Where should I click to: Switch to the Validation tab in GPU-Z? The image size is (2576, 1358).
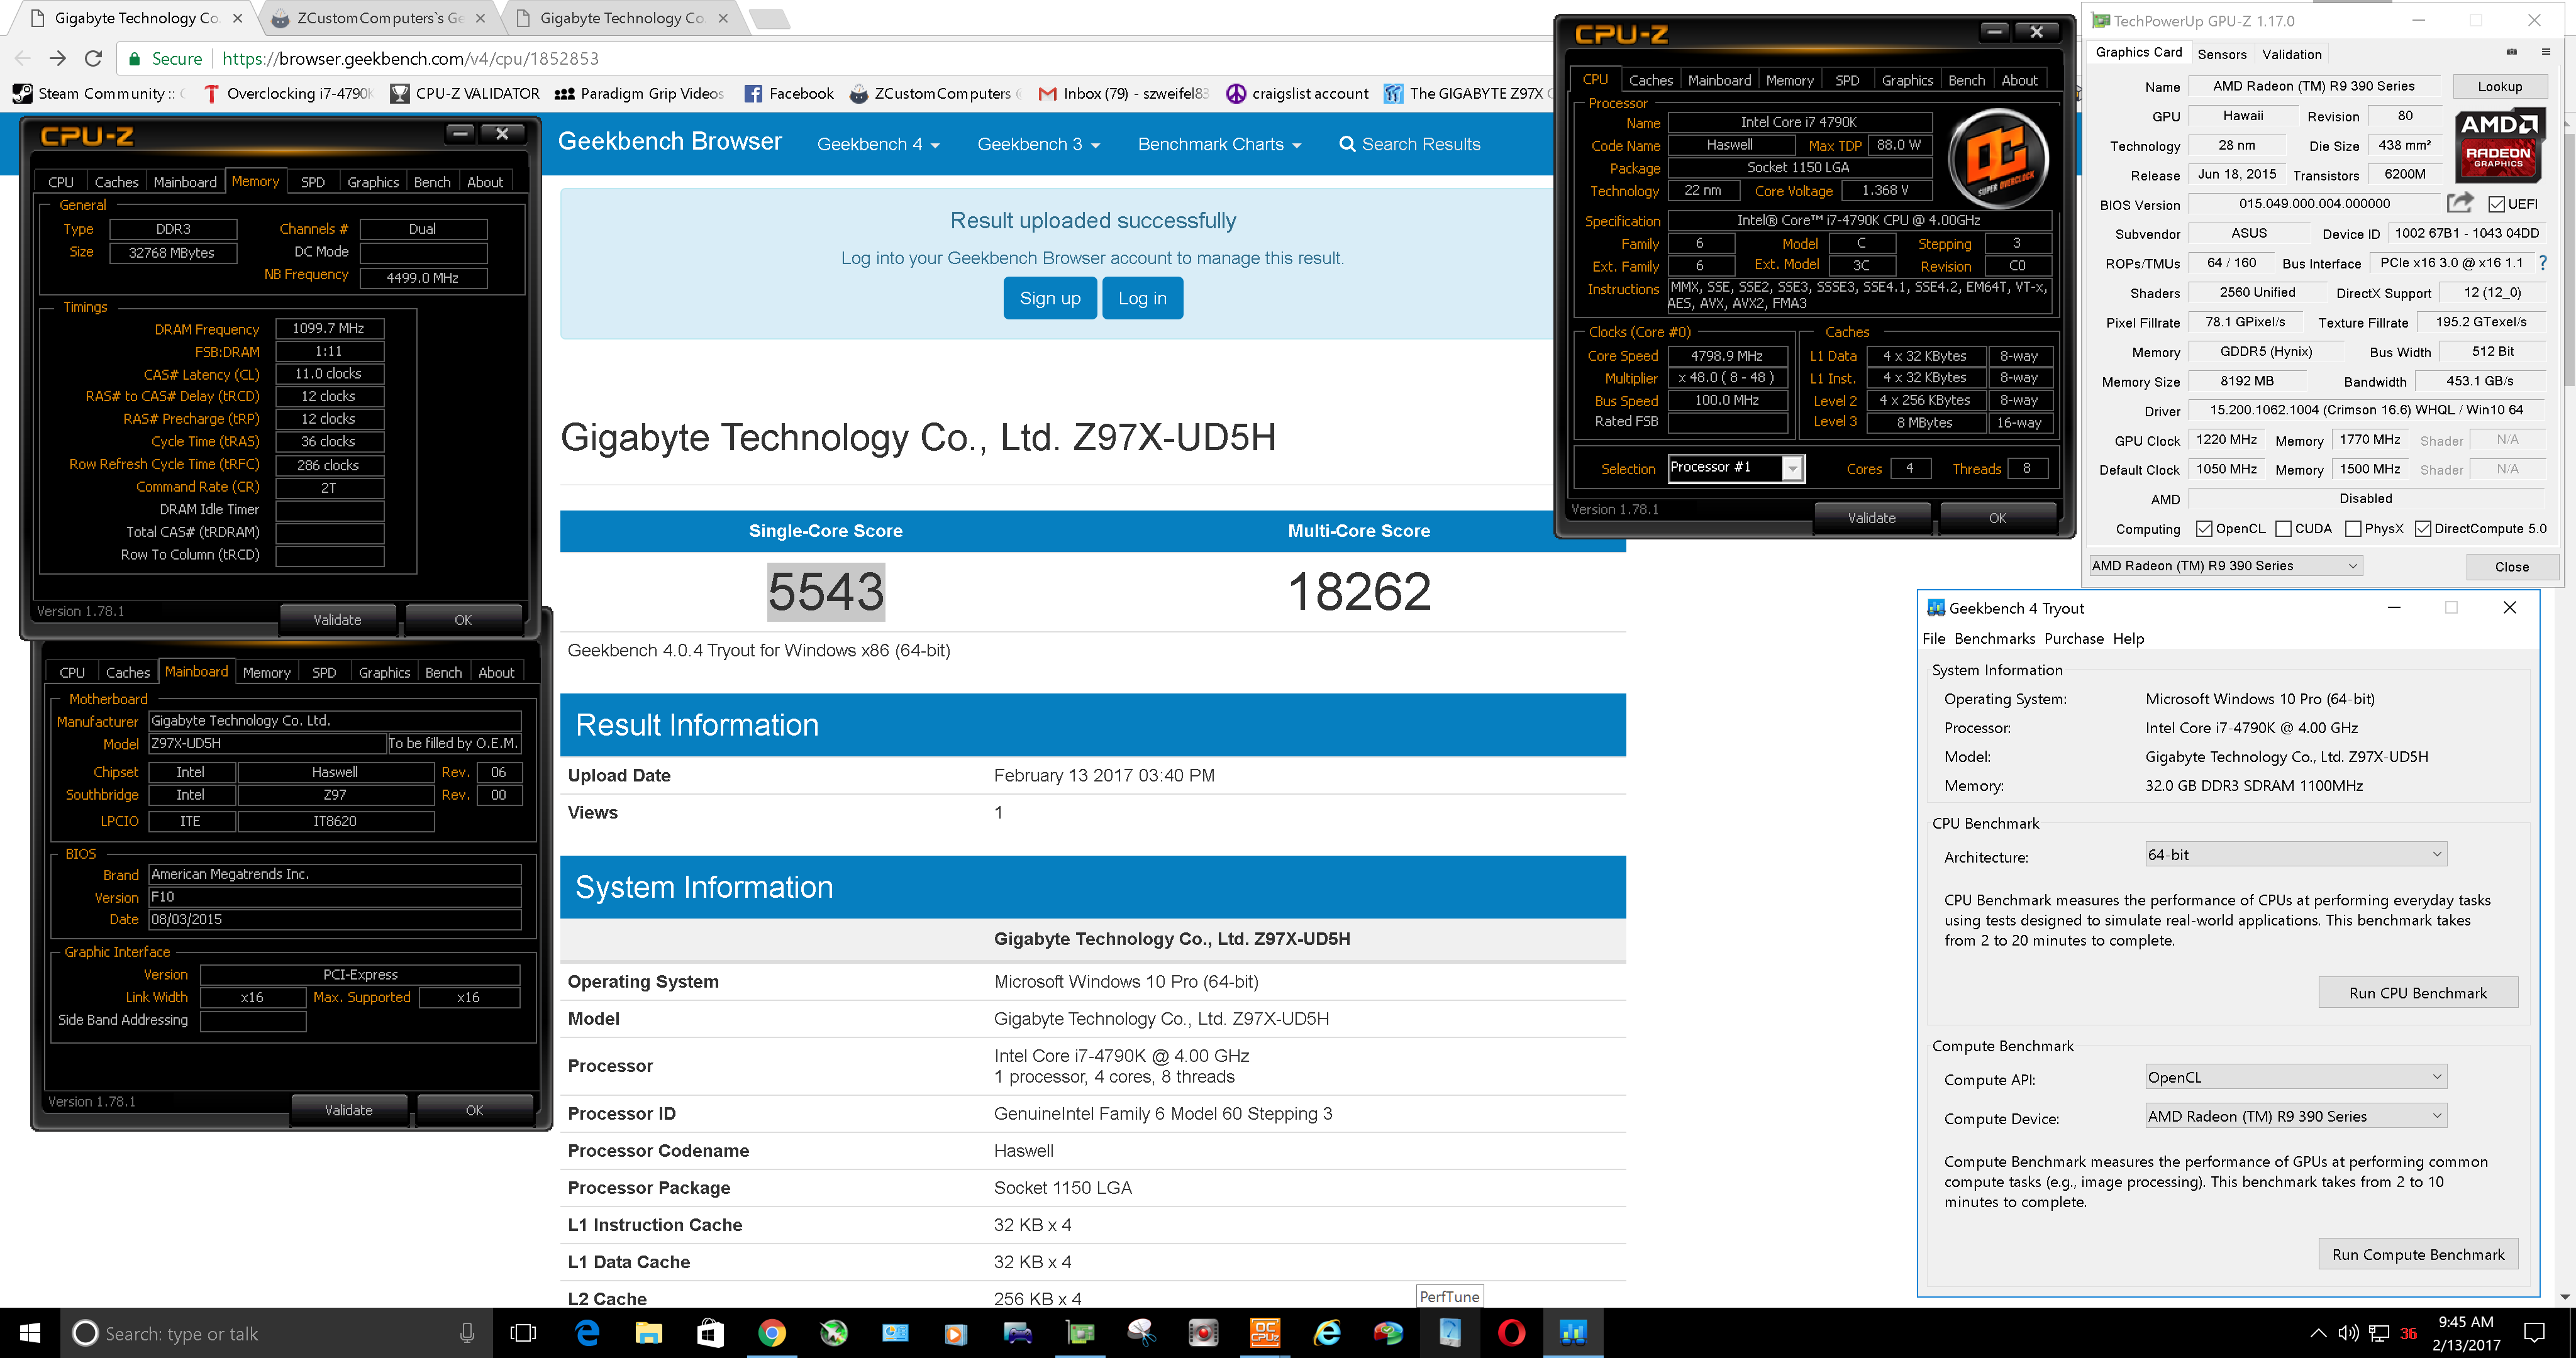pyautogui.click(x=2291, y=54)
